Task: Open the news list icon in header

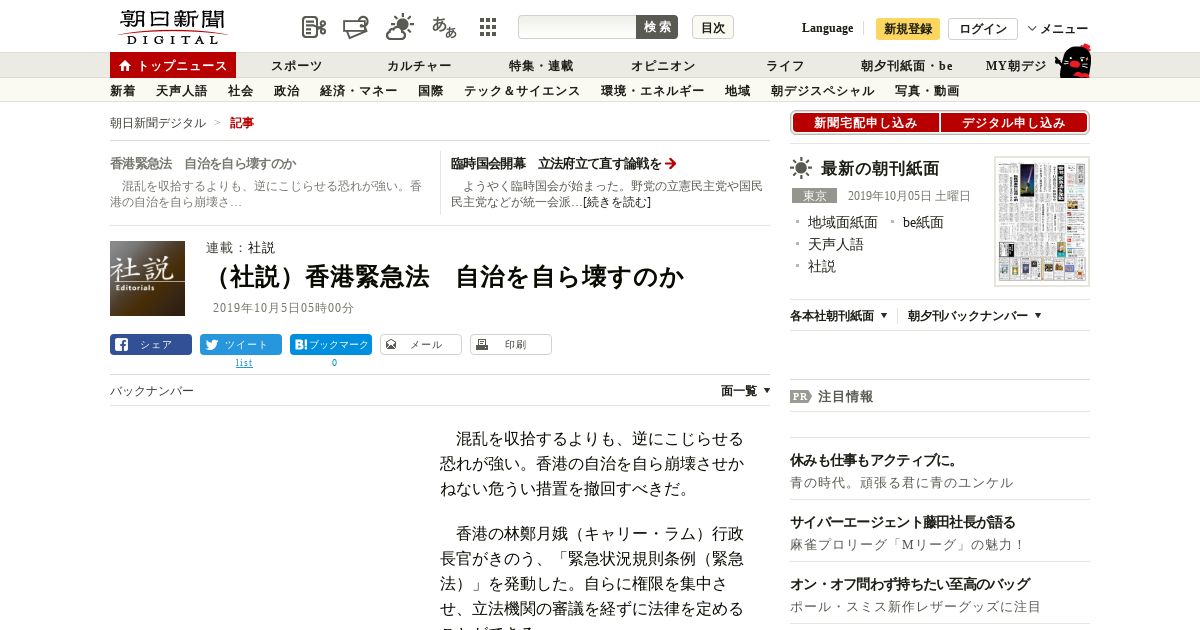Action: 314,27
